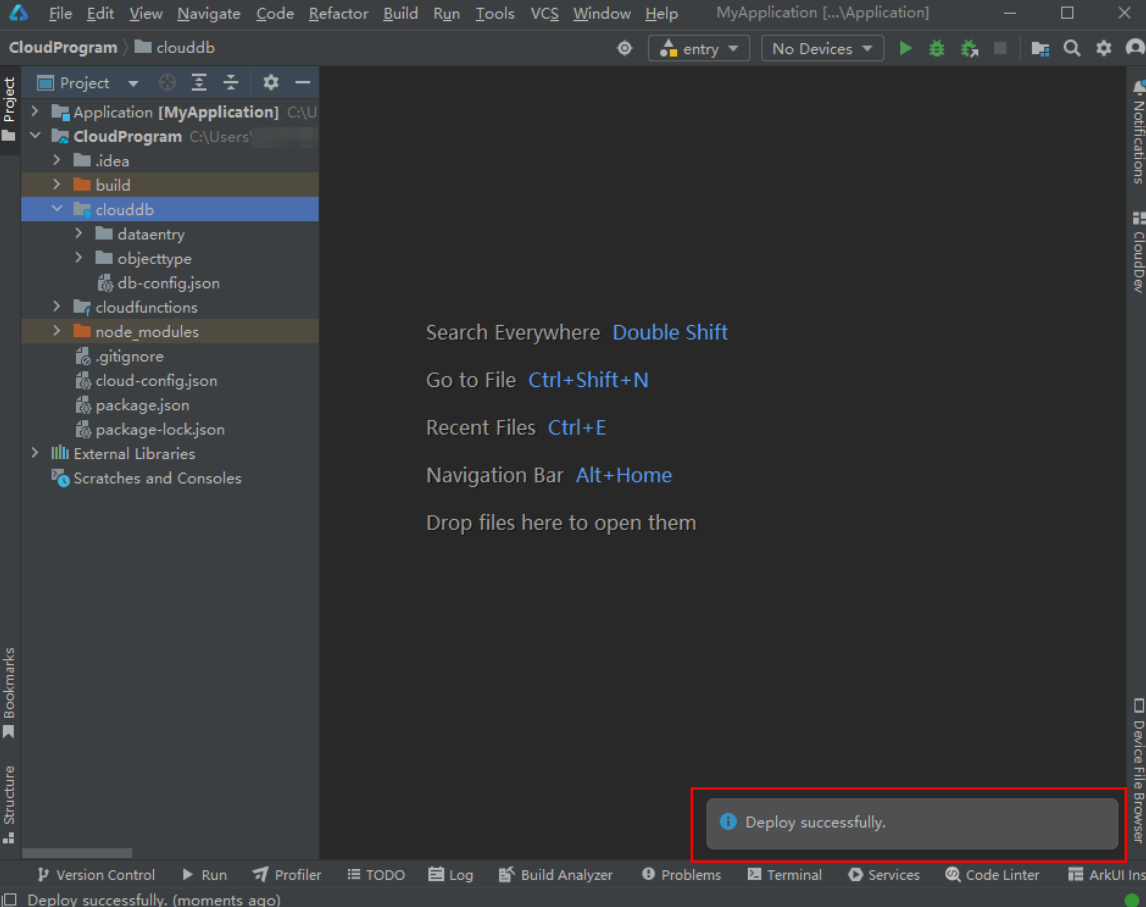Open the Tools menu
Viewport: 1146px width, 907px height.
click(x=495, y=13)
